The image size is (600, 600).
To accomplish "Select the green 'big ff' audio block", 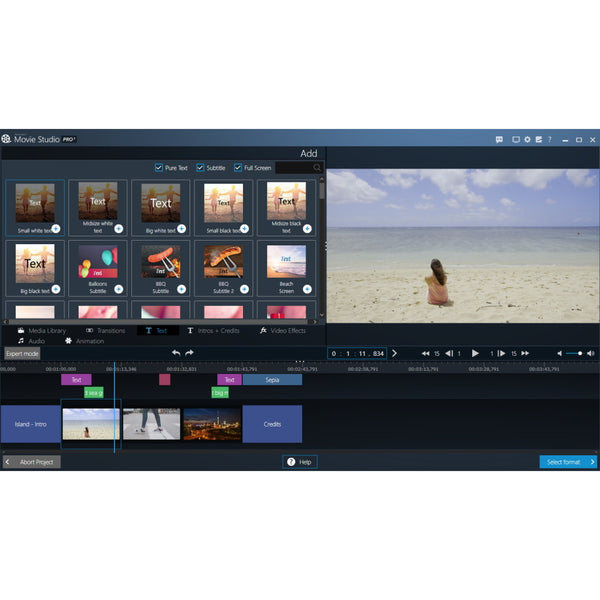I will 220,393.
